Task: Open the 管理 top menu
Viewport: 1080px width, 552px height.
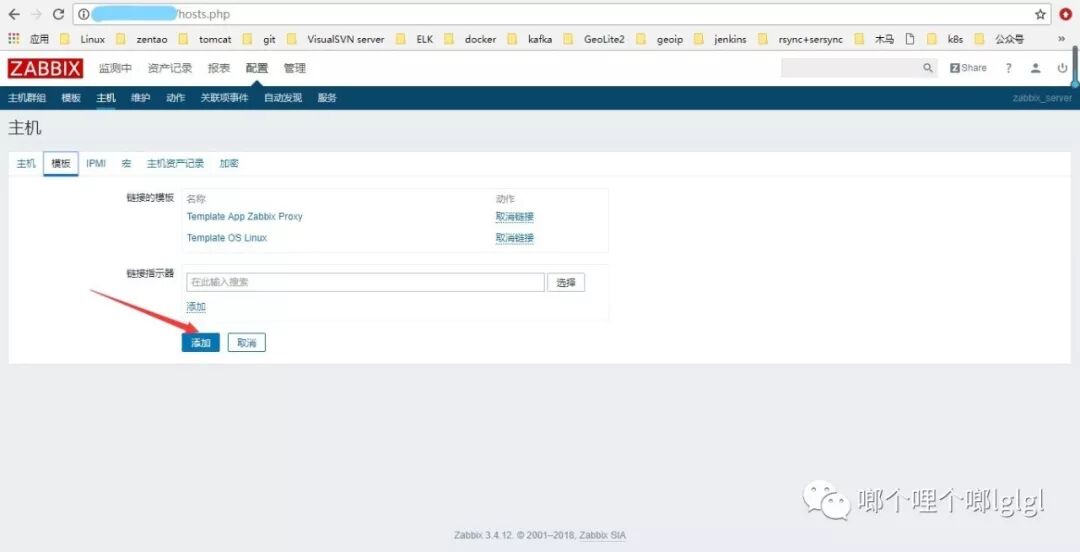Action: point(295,68)
